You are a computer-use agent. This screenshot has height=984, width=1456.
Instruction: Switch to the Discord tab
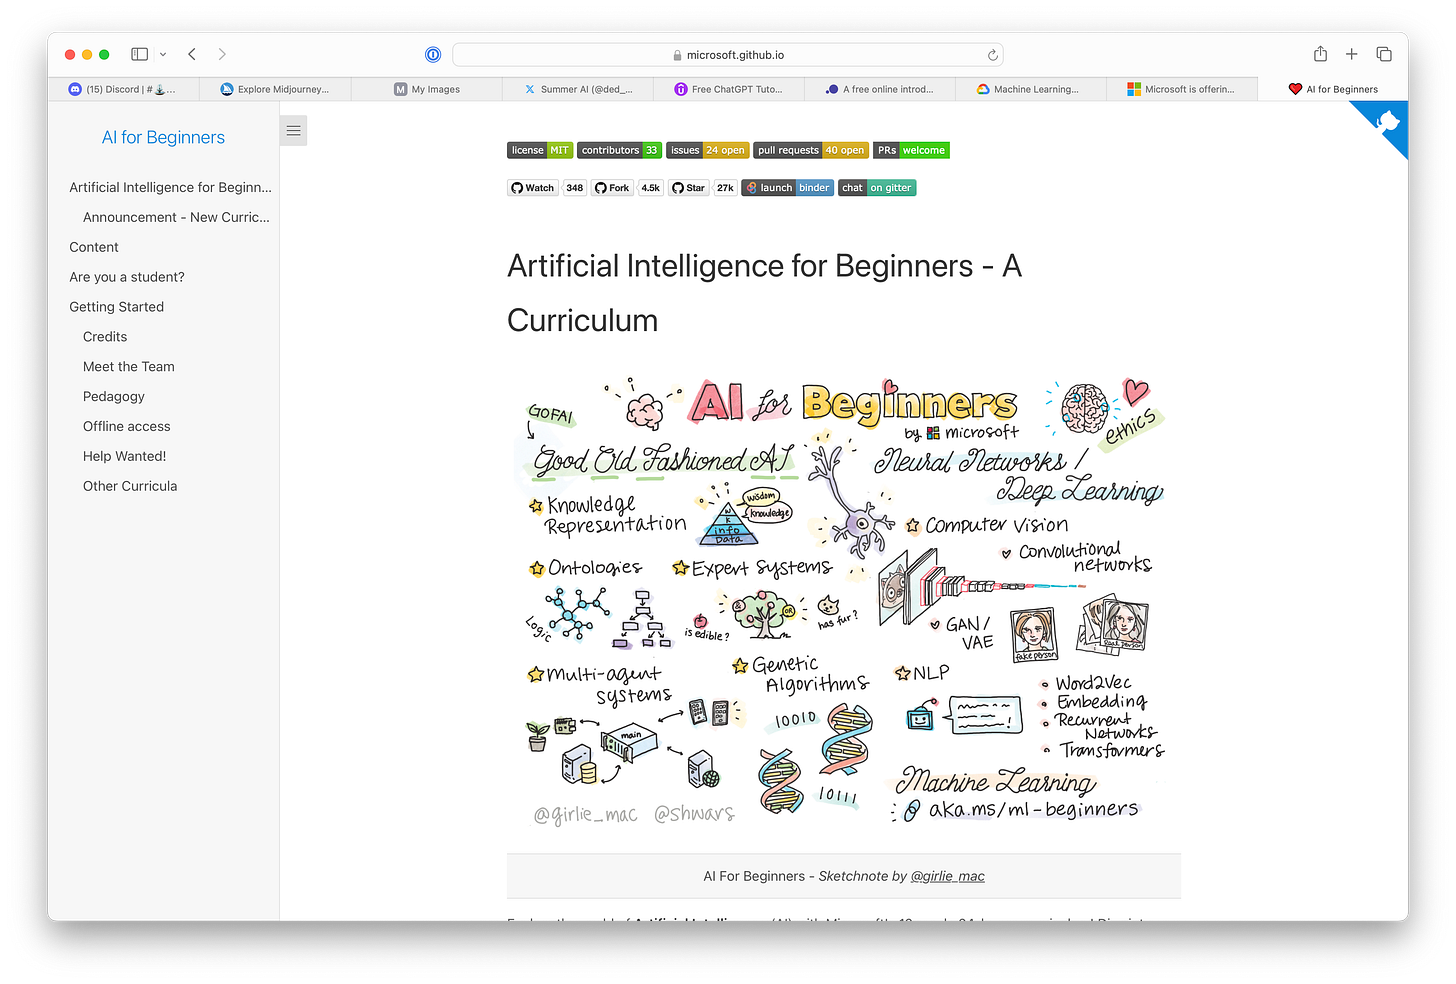click(123, 89)
